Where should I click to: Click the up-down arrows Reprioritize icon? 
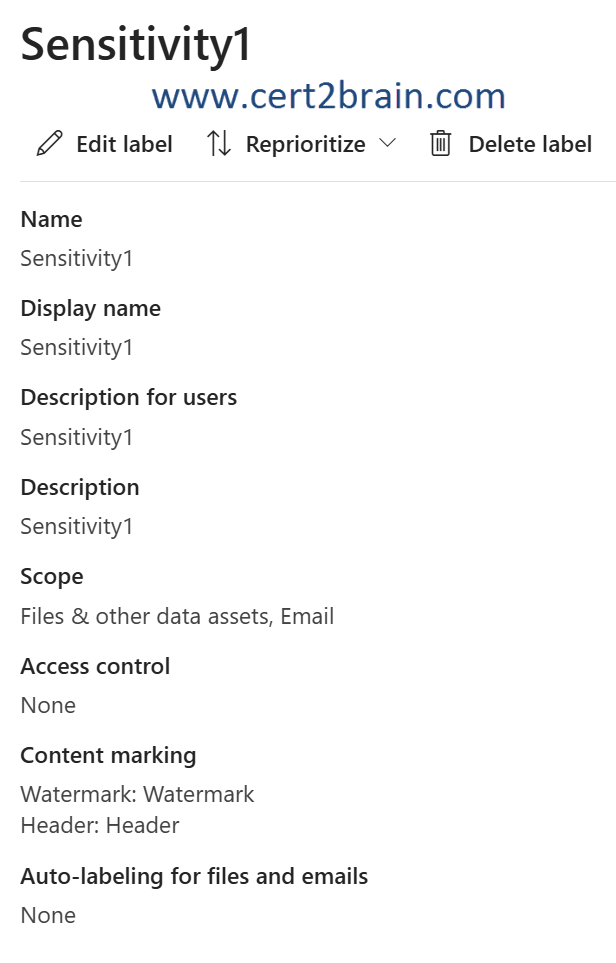[219, 144]
